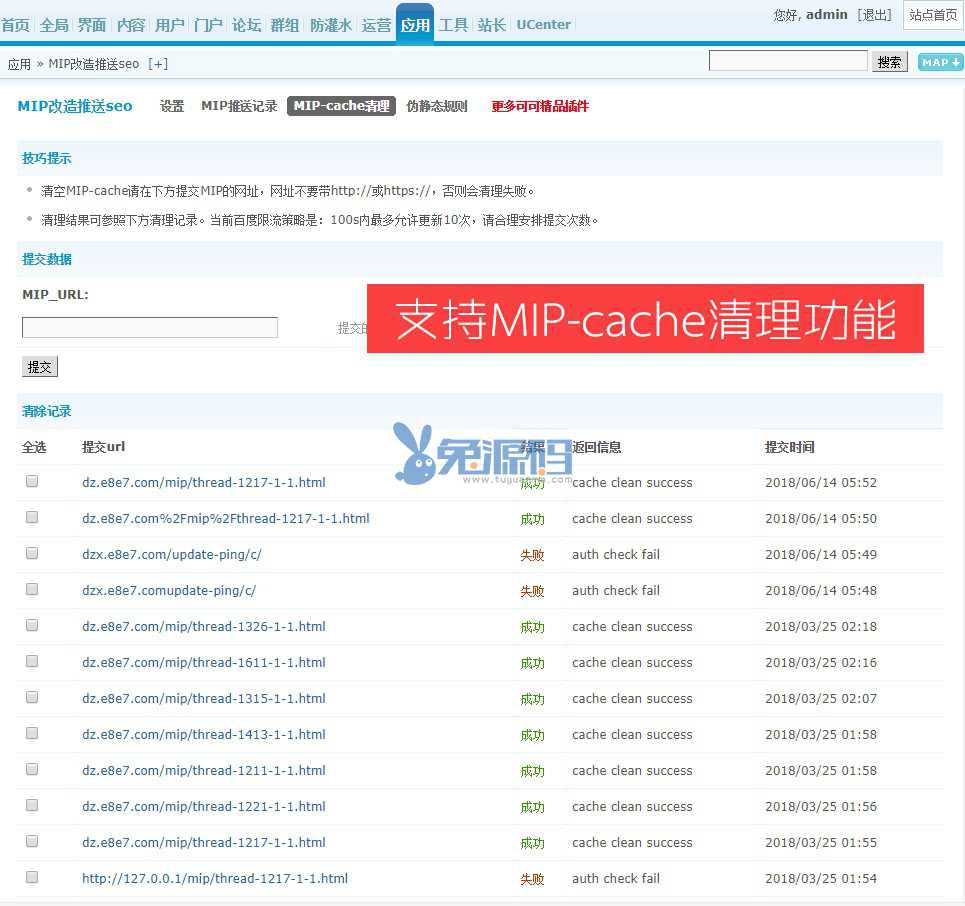Image resolution: width=965 pixels, height=906 pixels.
Task: Open the thread-1217 link dated 05:52
Action: (204, 483)
